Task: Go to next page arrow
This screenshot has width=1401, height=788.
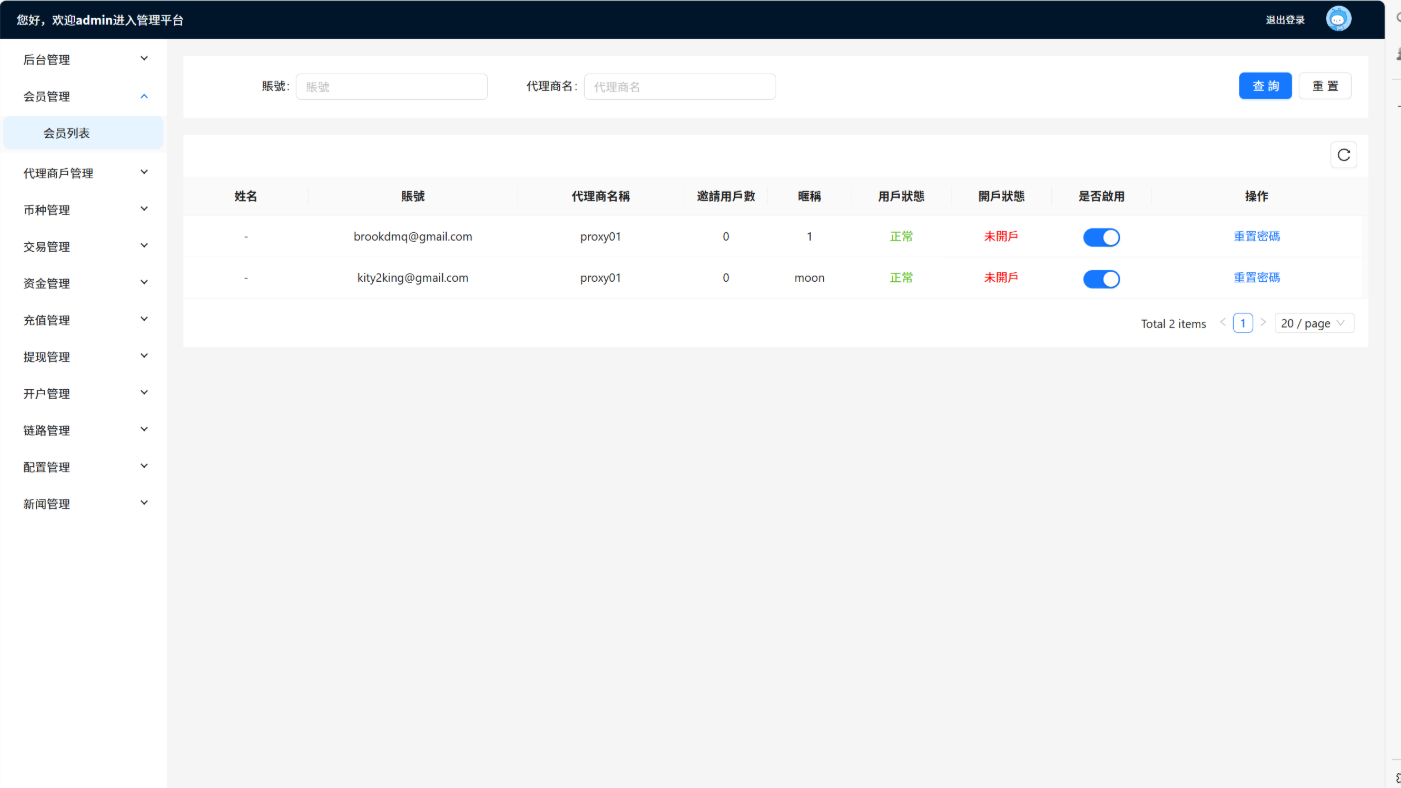Action: 1263,323
